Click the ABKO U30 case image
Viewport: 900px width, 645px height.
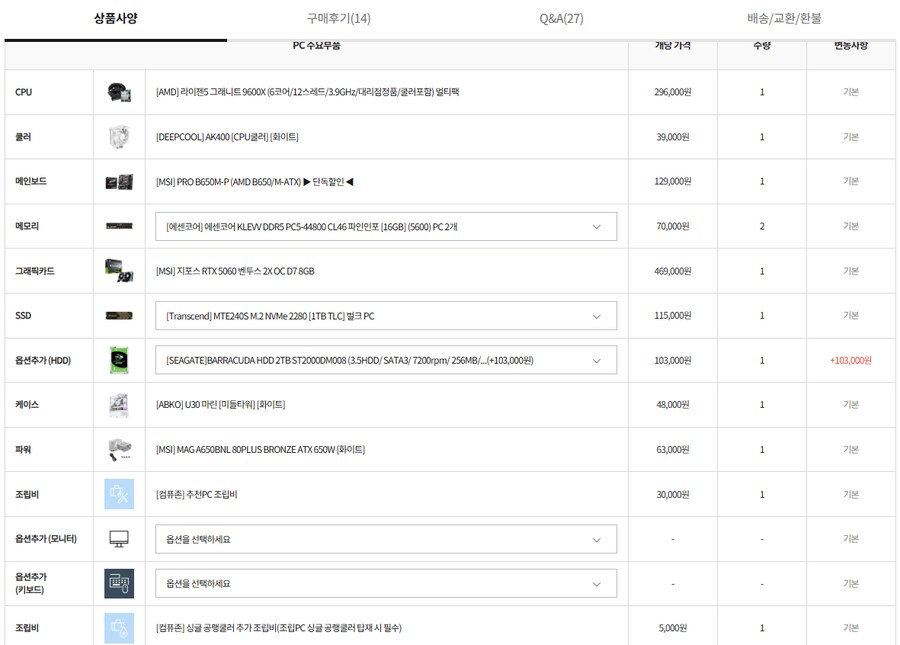(119, 405)
